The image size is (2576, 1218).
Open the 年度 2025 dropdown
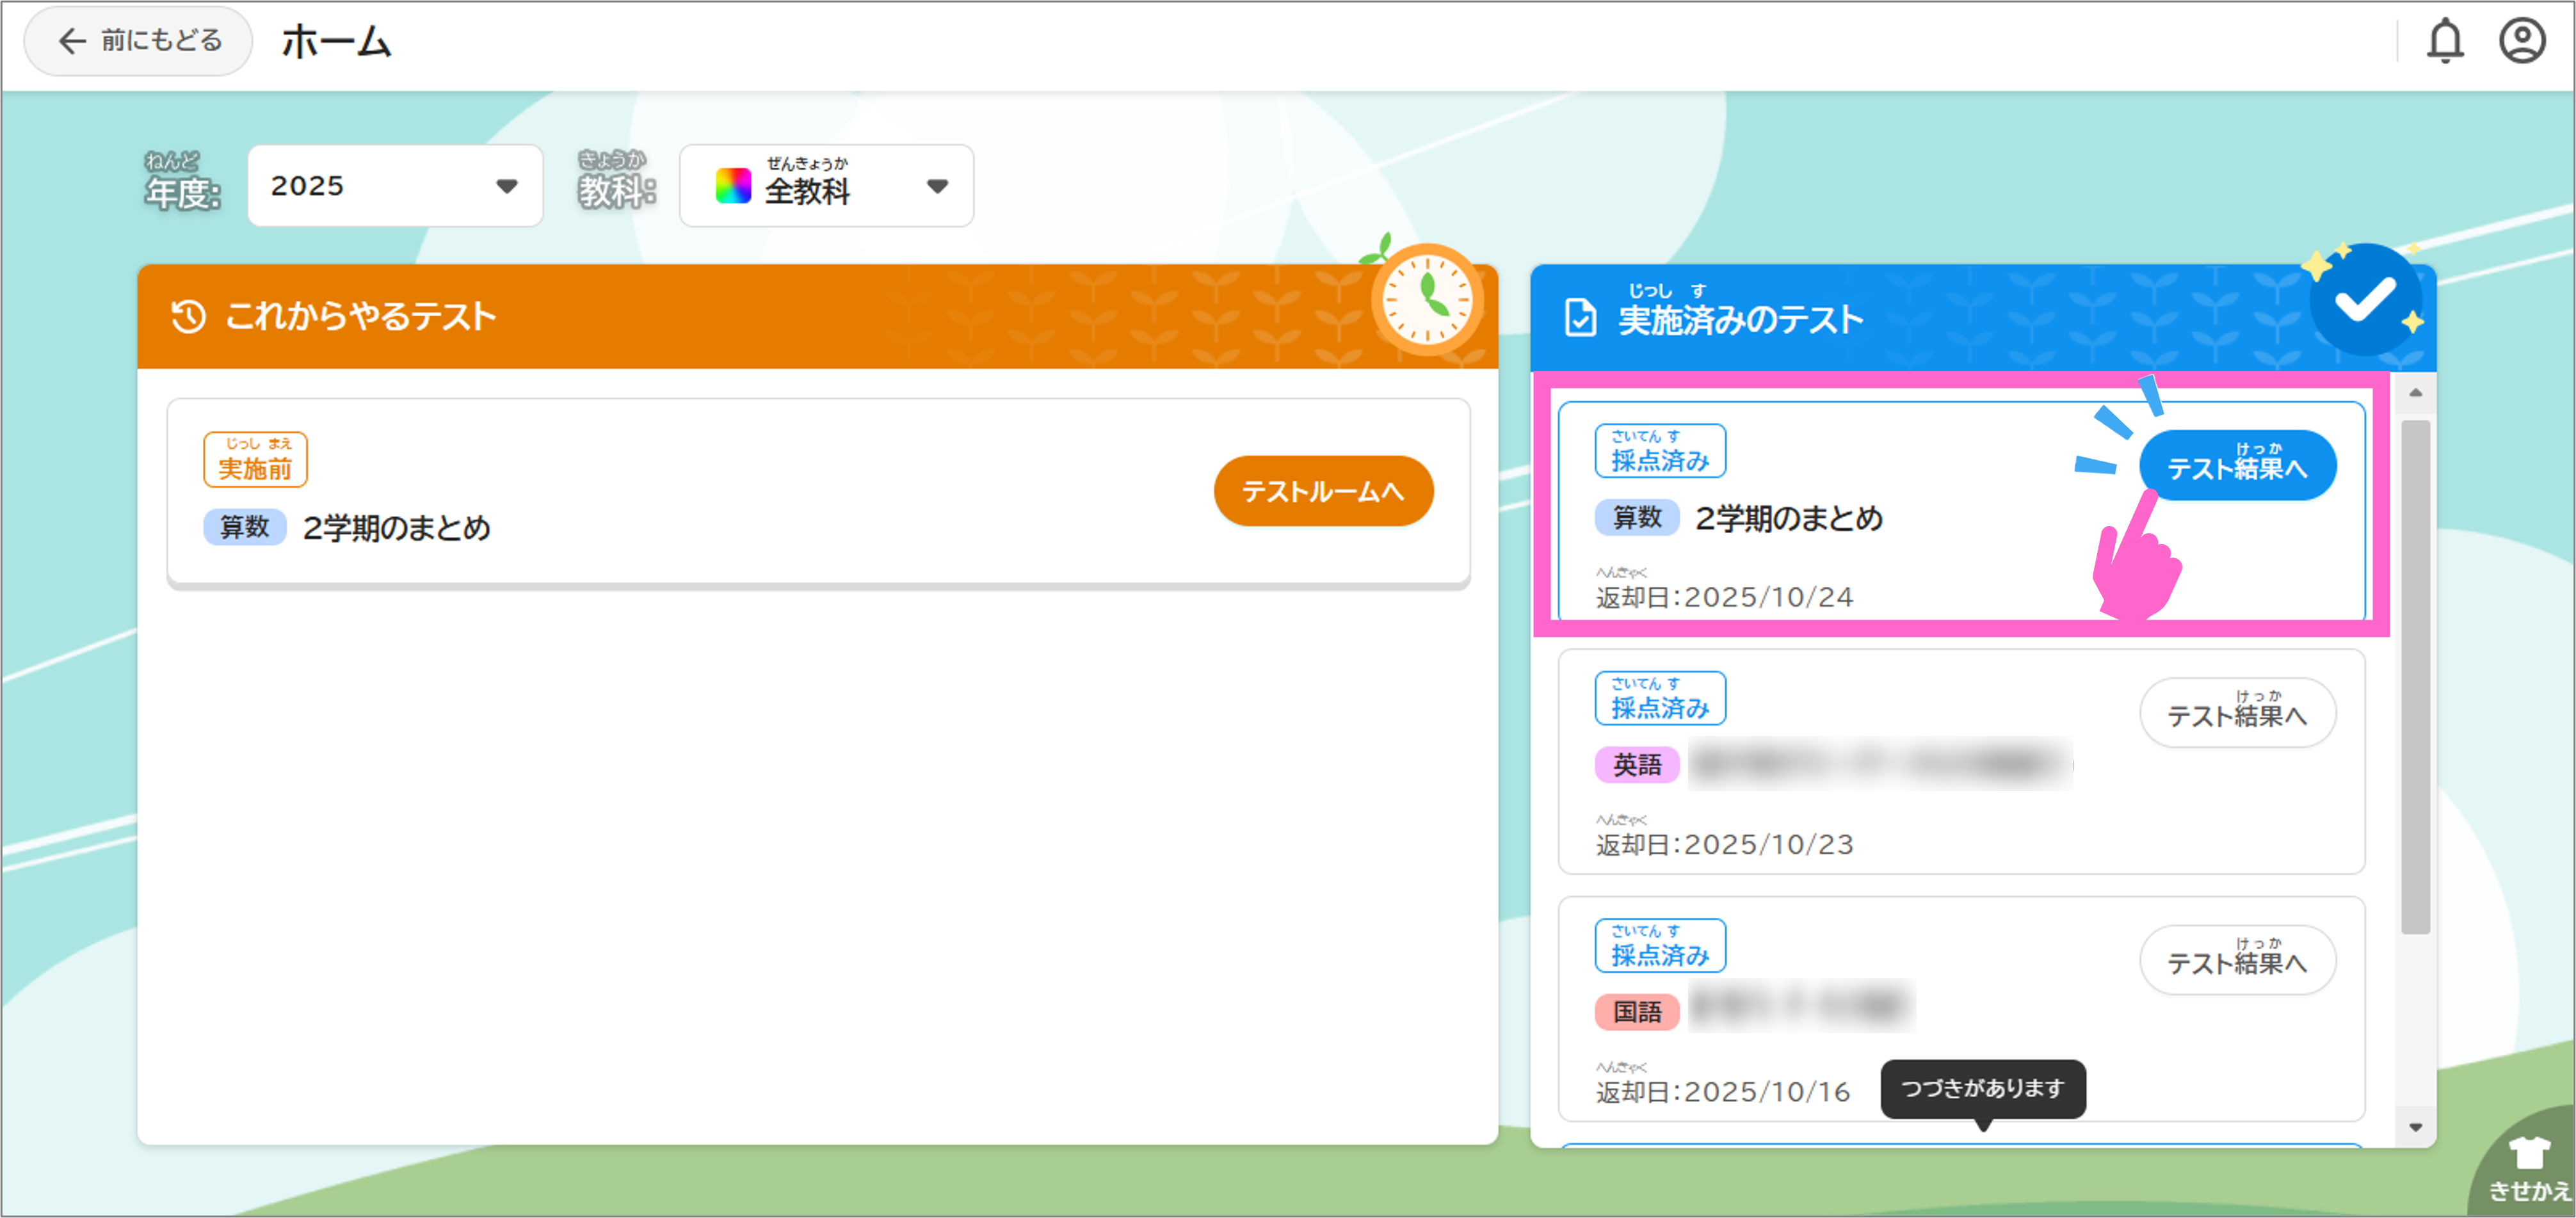395,185
